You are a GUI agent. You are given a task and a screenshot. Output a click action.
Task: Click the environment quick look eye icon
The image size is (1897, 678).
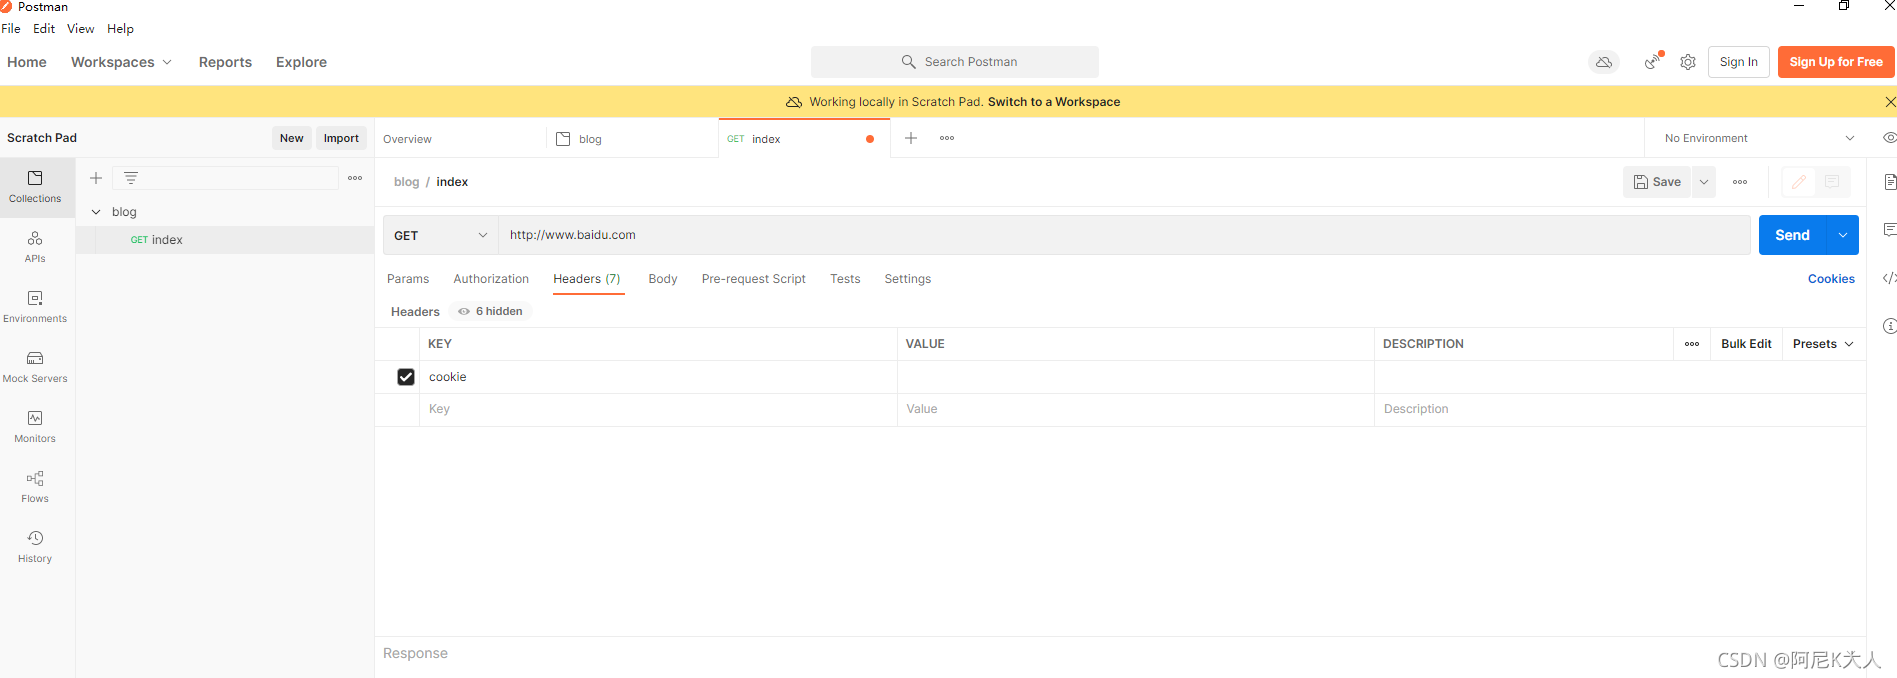(1889, 138)
